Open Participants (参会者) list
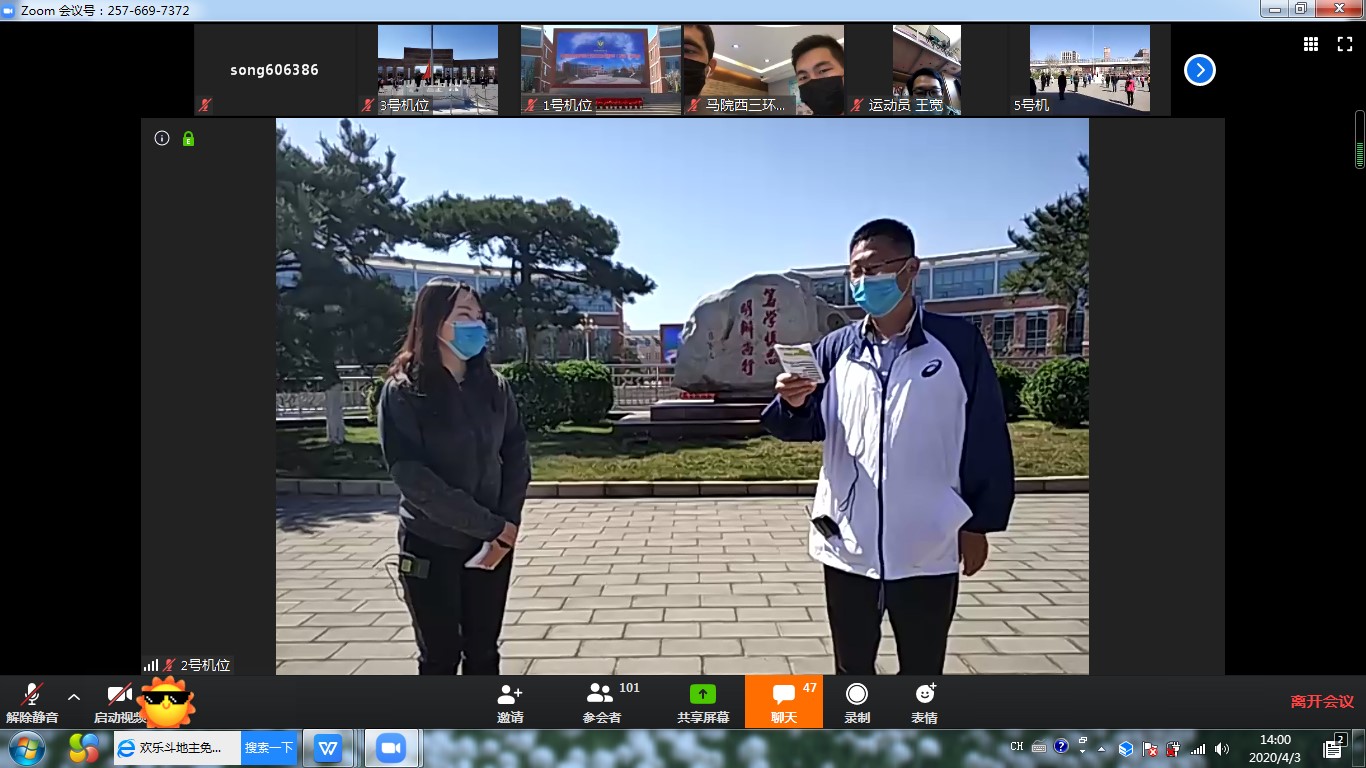 pyautogui.click(x=601, y=694)
